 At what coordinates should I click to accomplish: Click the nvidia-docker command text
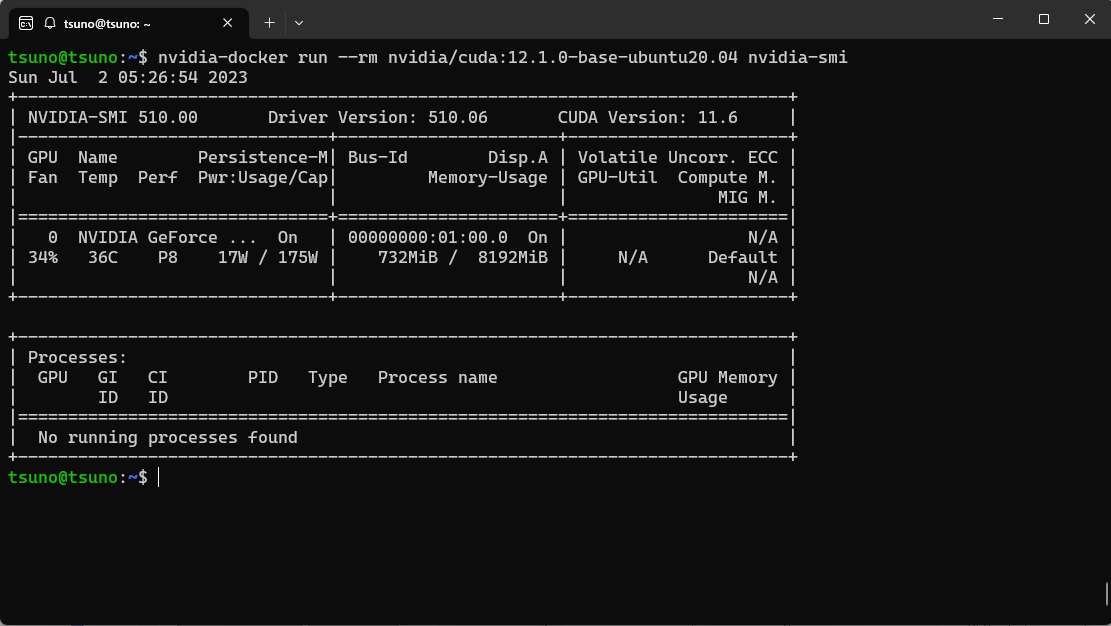(502, 57)
